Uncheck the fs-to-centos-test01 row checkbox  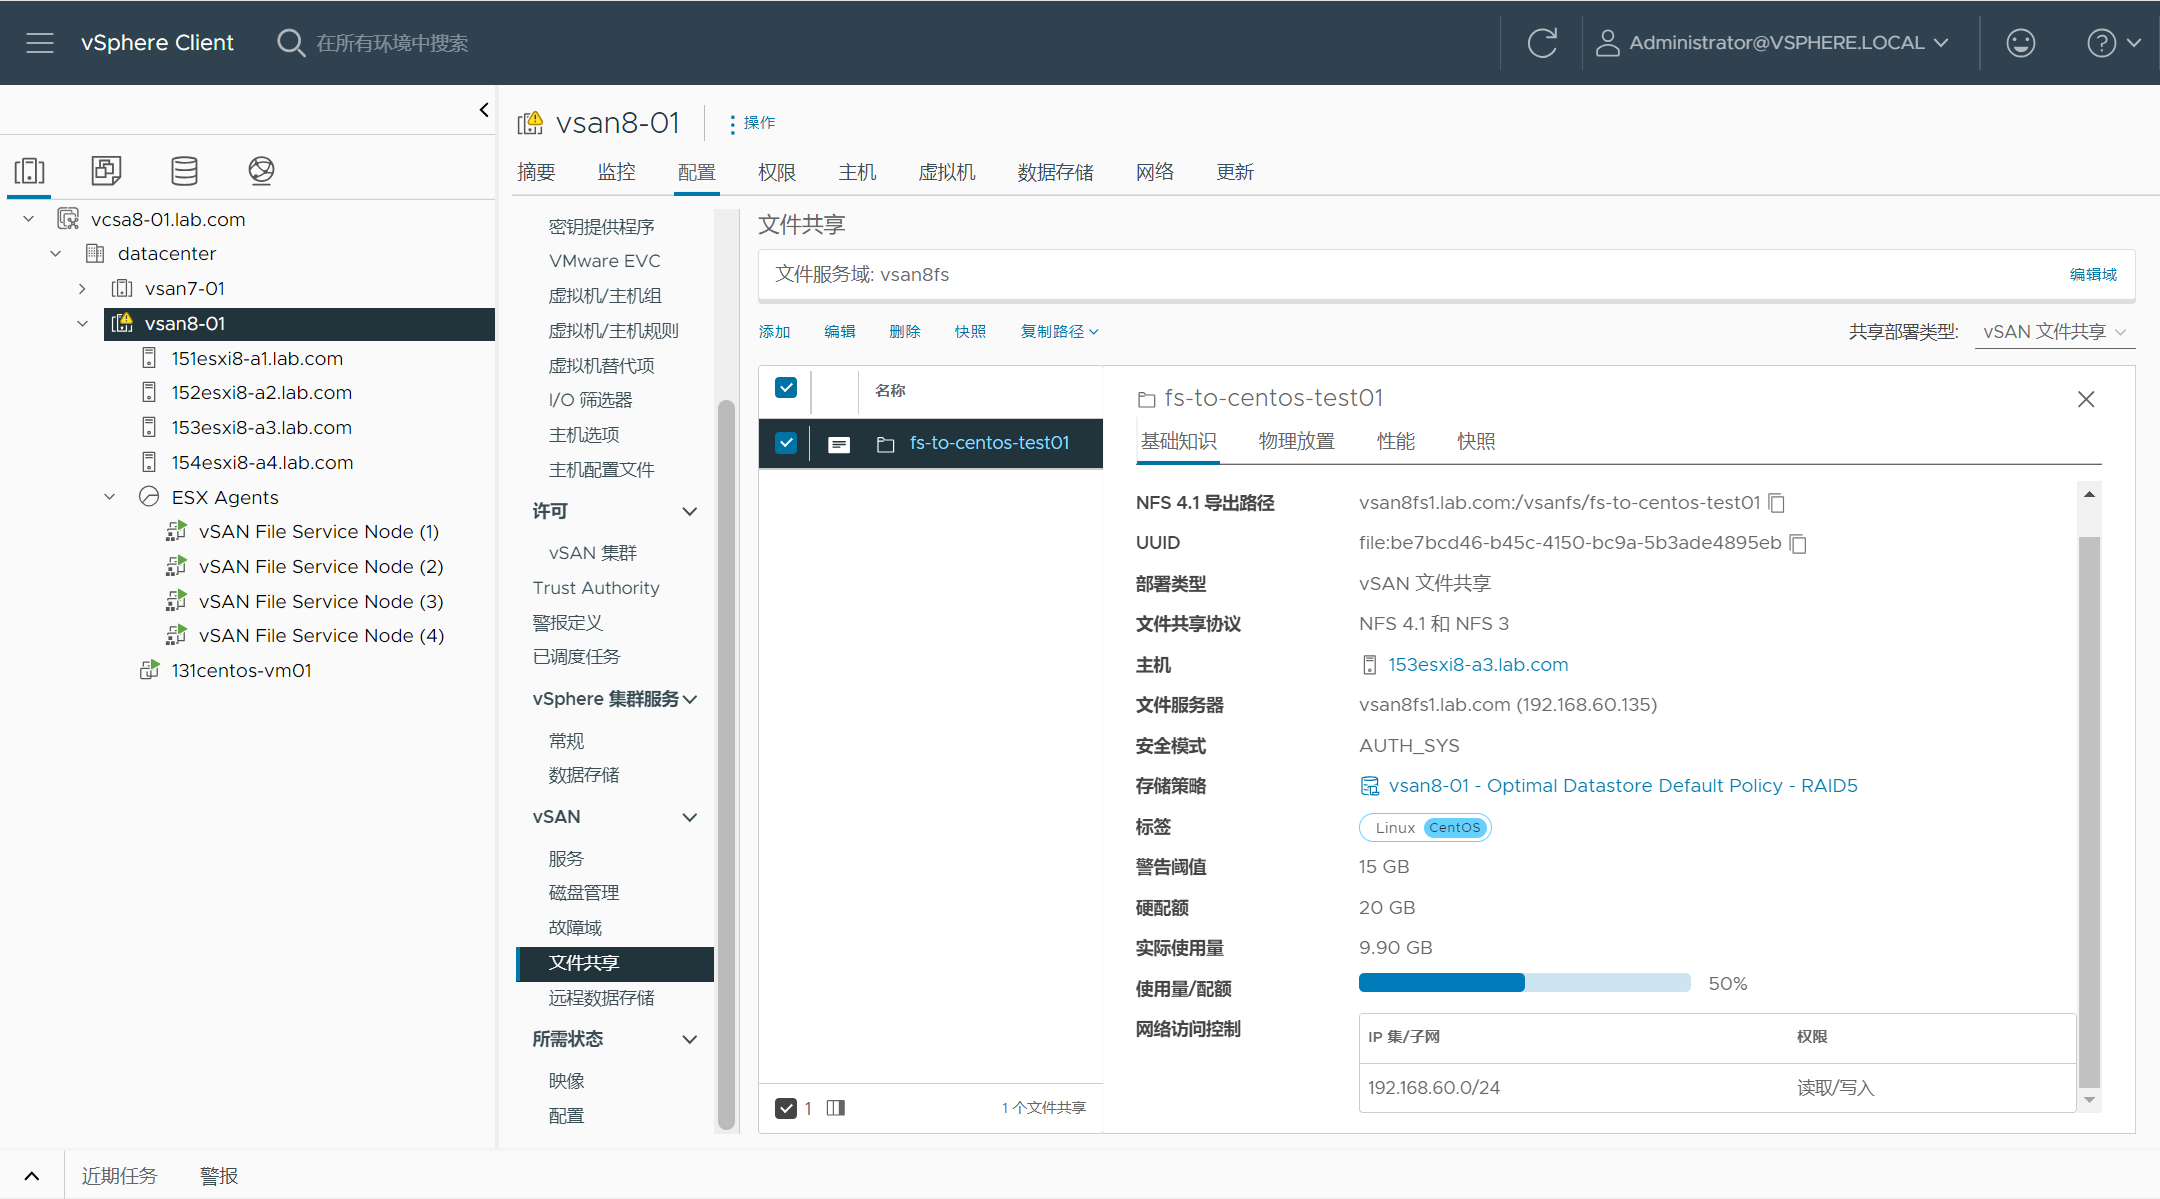tap(786, 443)
